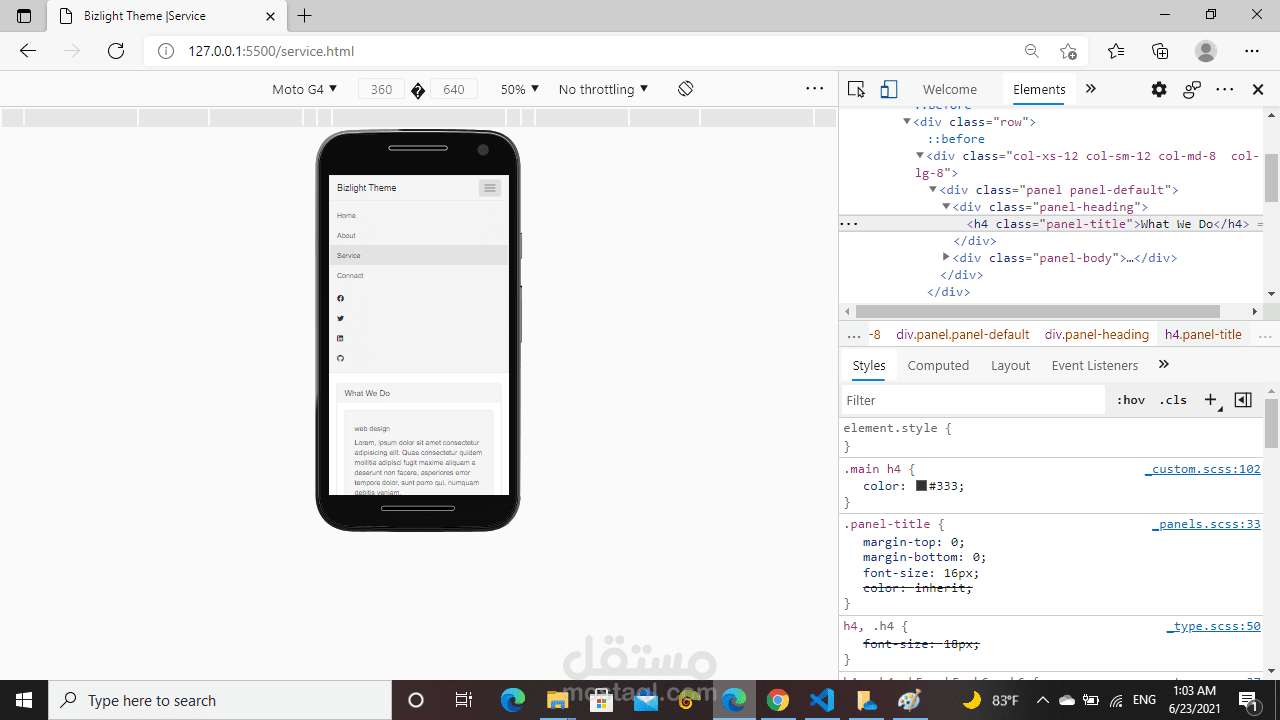This screenshot has height=720, width=1280.
Task: Open Customize and control DevTools menu
Action: pyautogui.click(x=1225, y=89)
